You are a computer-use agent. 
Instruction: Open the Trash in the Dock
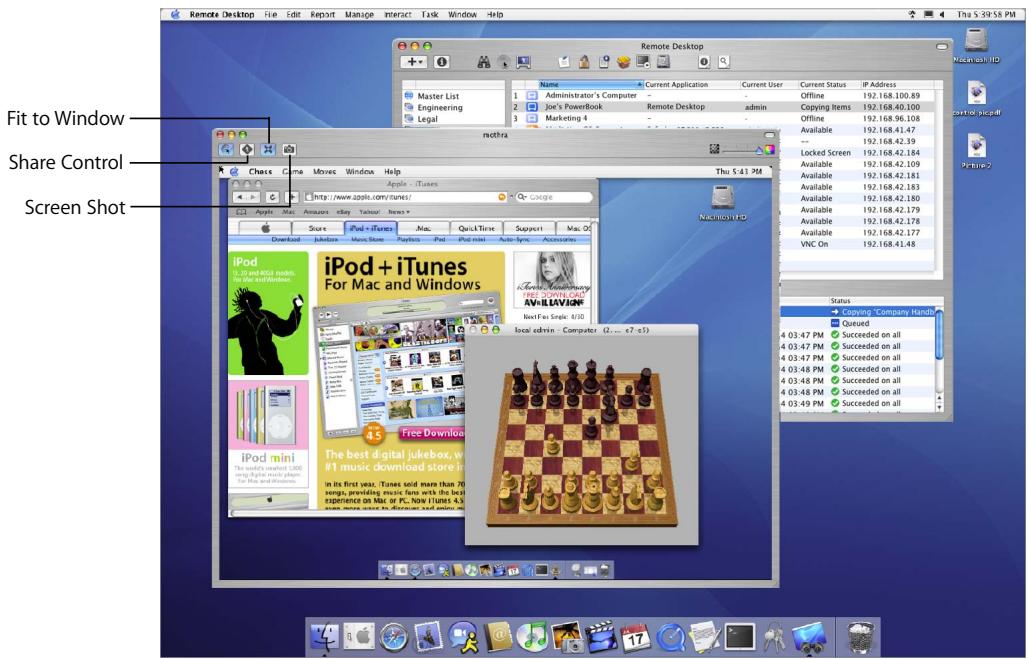[x=862, y=636]
